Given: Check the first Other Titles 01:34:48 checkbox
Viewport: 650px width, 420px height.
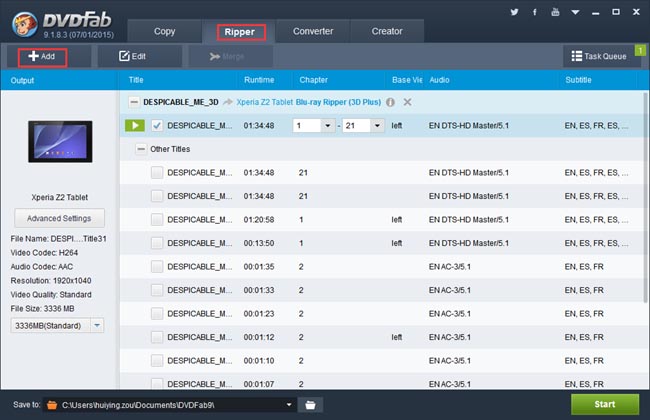Looking at the screenshot, I should click(x=157, y=172).
